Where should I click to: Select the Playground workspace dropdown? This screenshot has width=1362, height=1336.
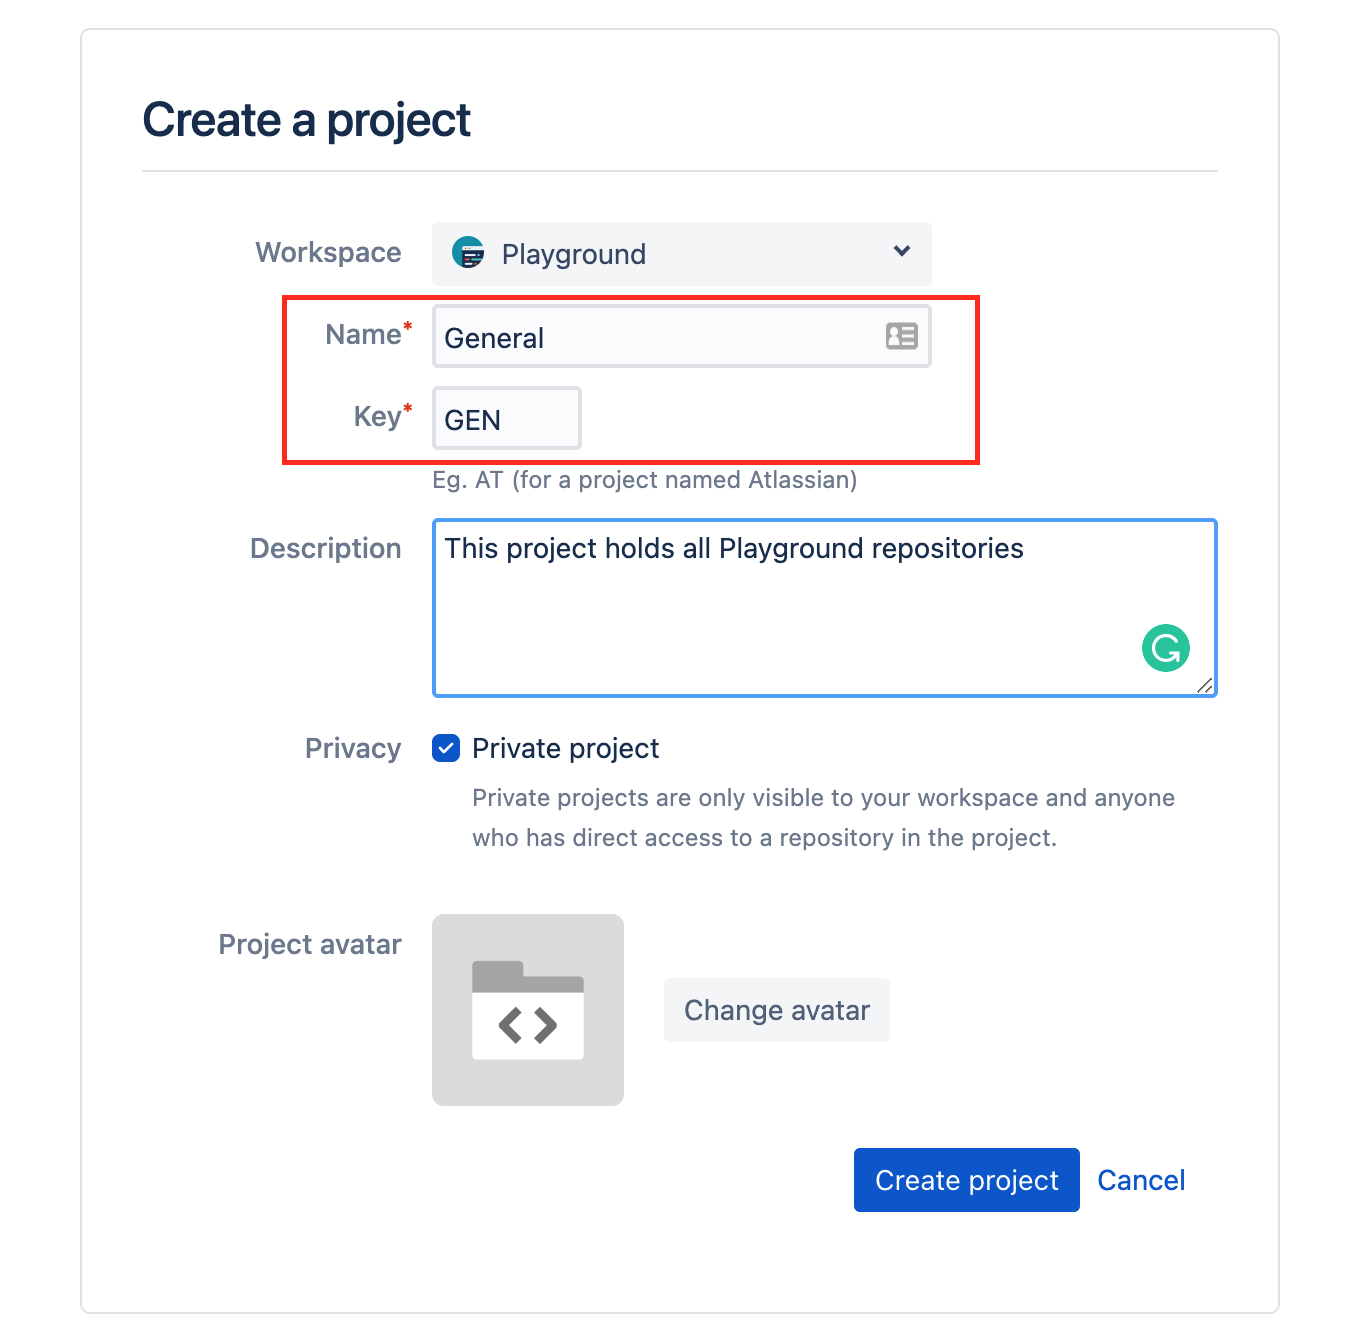point(682,254)
